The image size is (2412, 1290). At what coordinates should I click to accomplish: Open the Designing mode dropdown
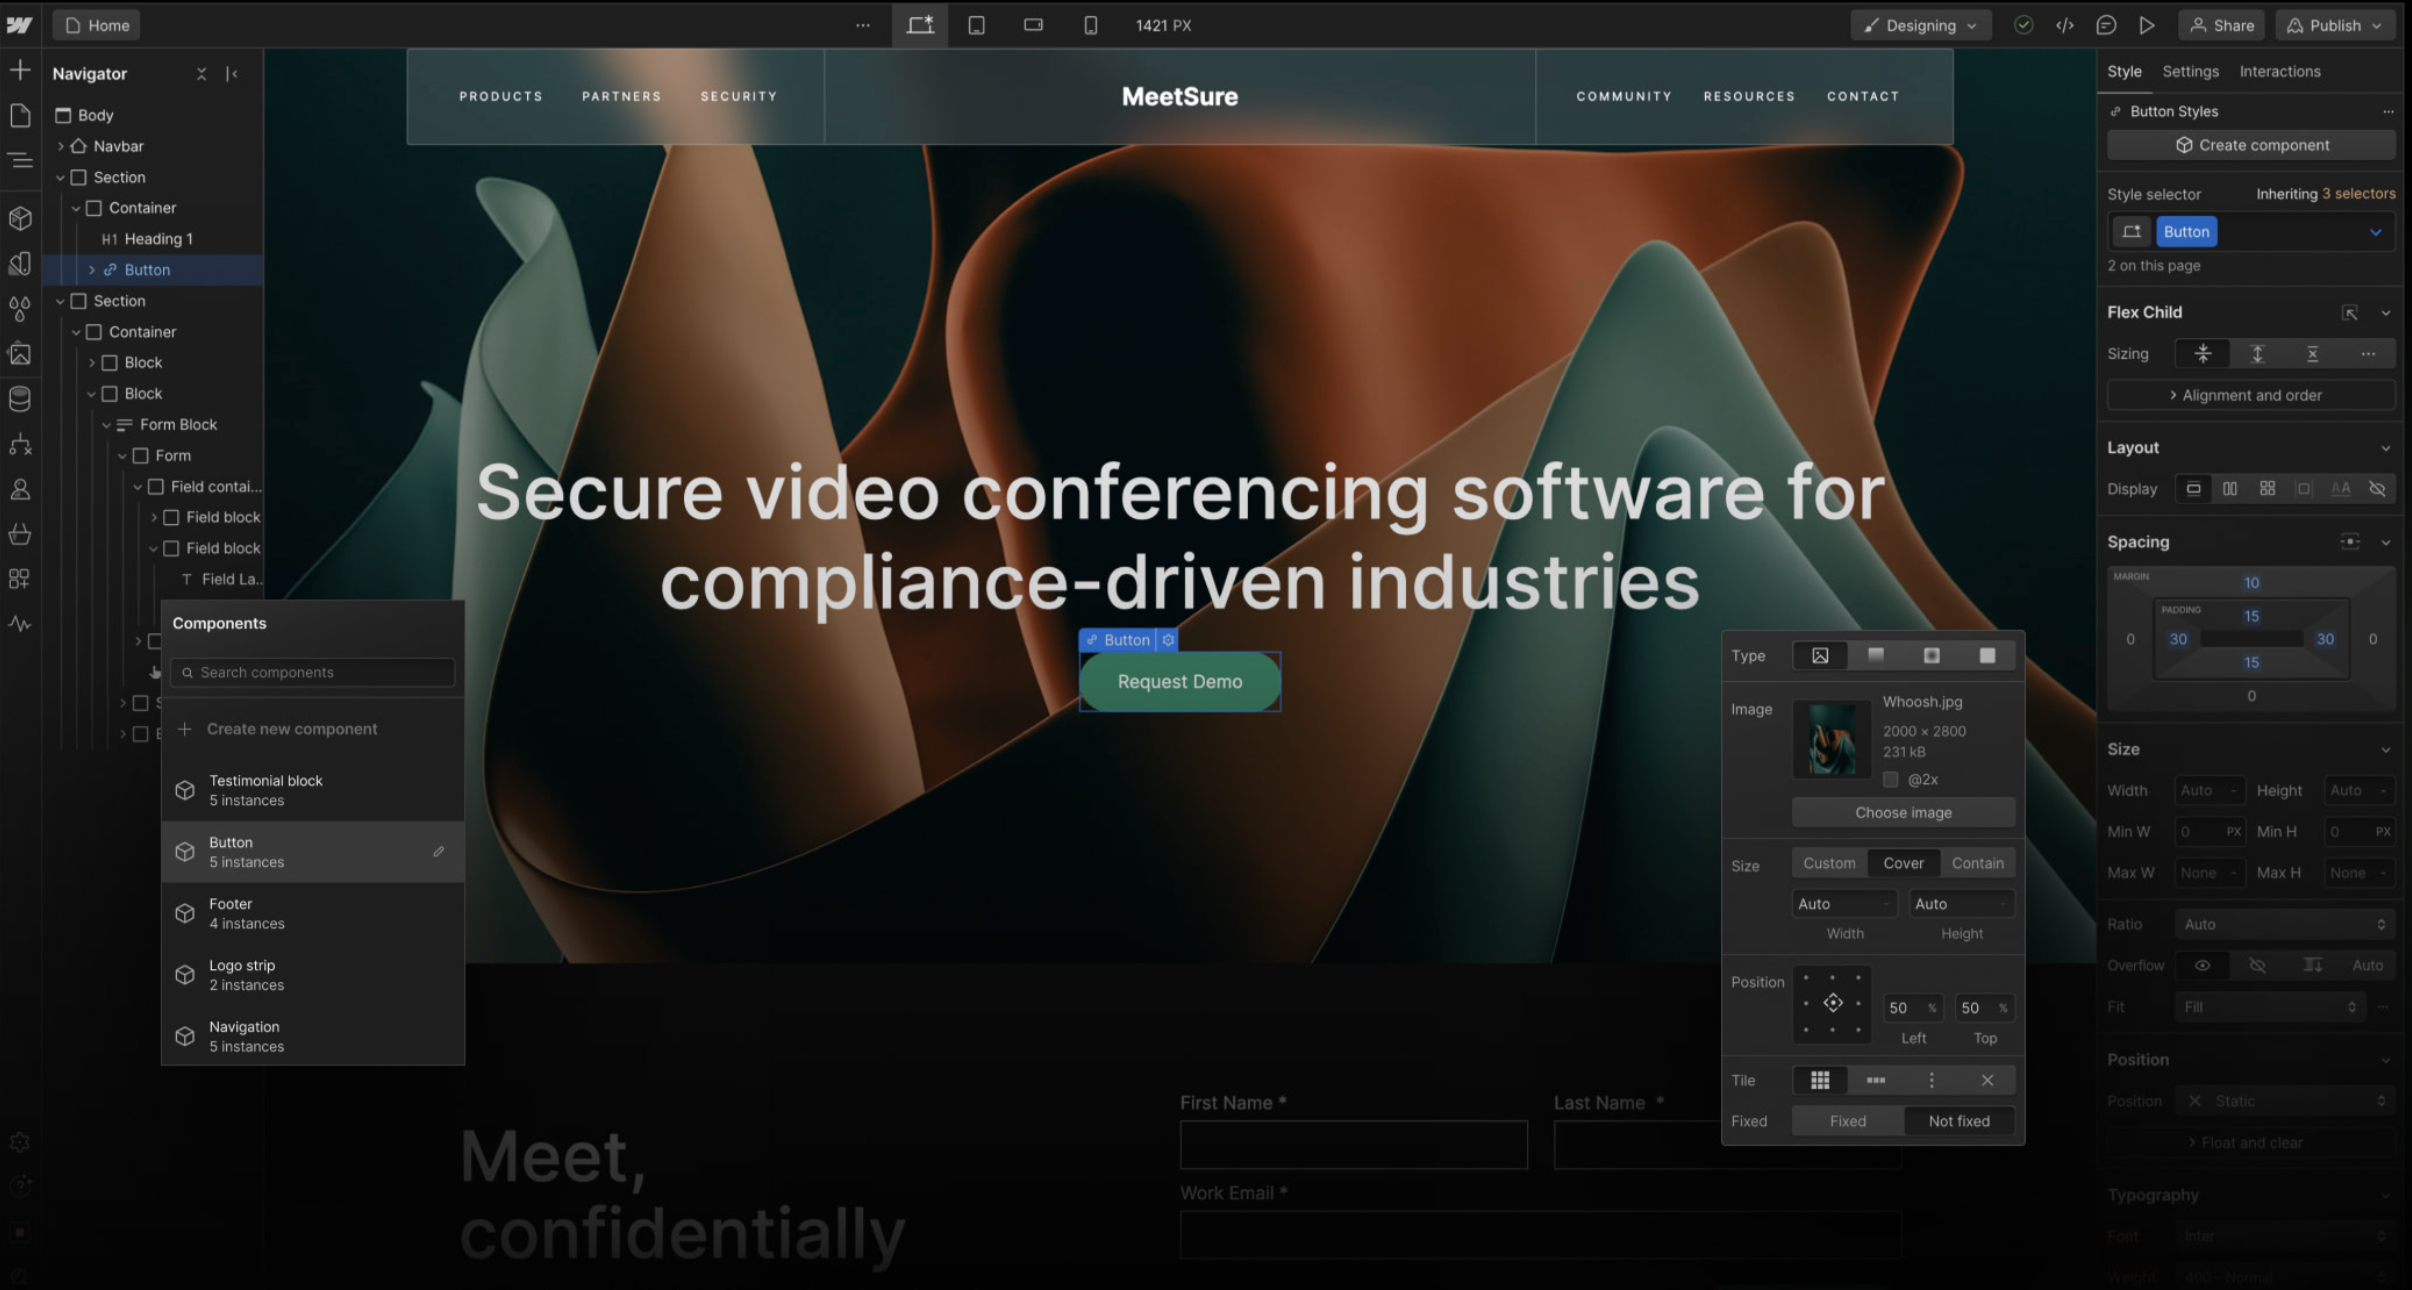tap(1919, 25)
